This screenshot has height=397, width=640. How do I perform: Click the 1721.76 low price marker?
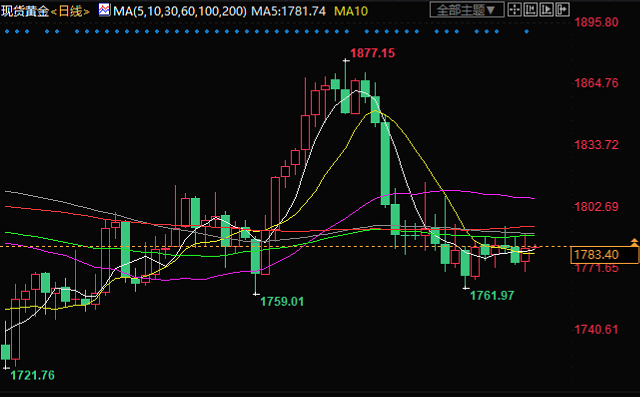pyautogui.click(x=32, y=375)
